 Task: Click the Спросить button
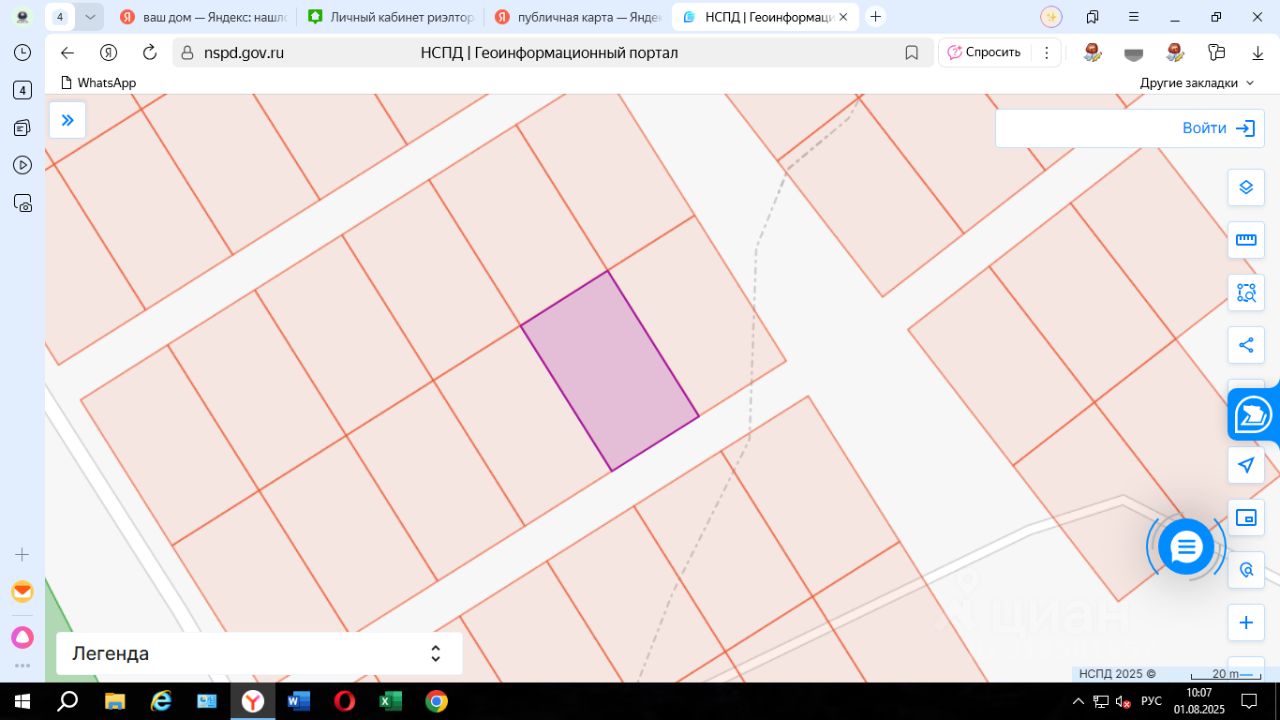tap(984, 53)
